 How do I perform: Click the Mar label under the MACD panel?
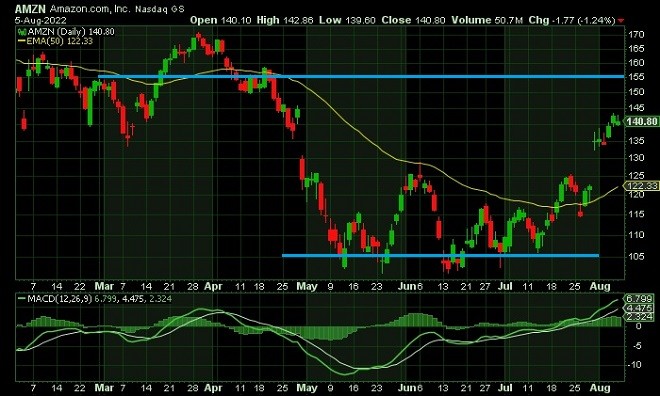pyautogui.click(x=104, y=388)
